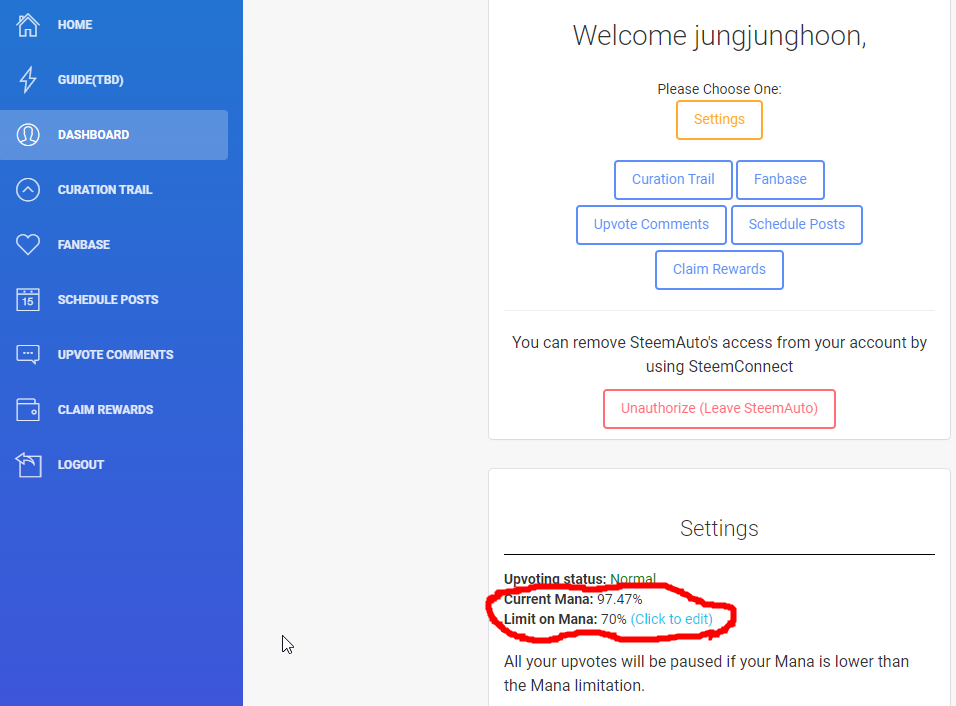Screen dimensions: 956x706
Task: Click the Welcome jungjunghoon heading
Action: click(x=719, y=35)
